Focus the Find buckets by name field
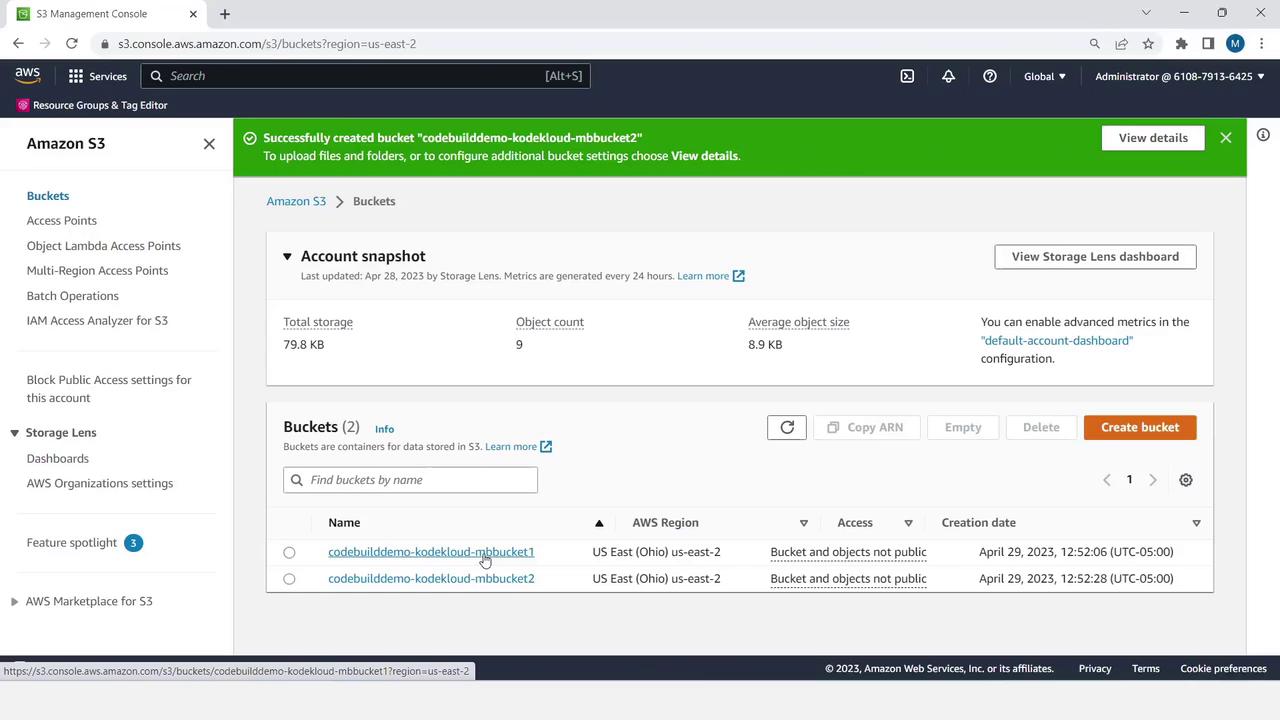The image size is (1280, 720). (410, 480)
